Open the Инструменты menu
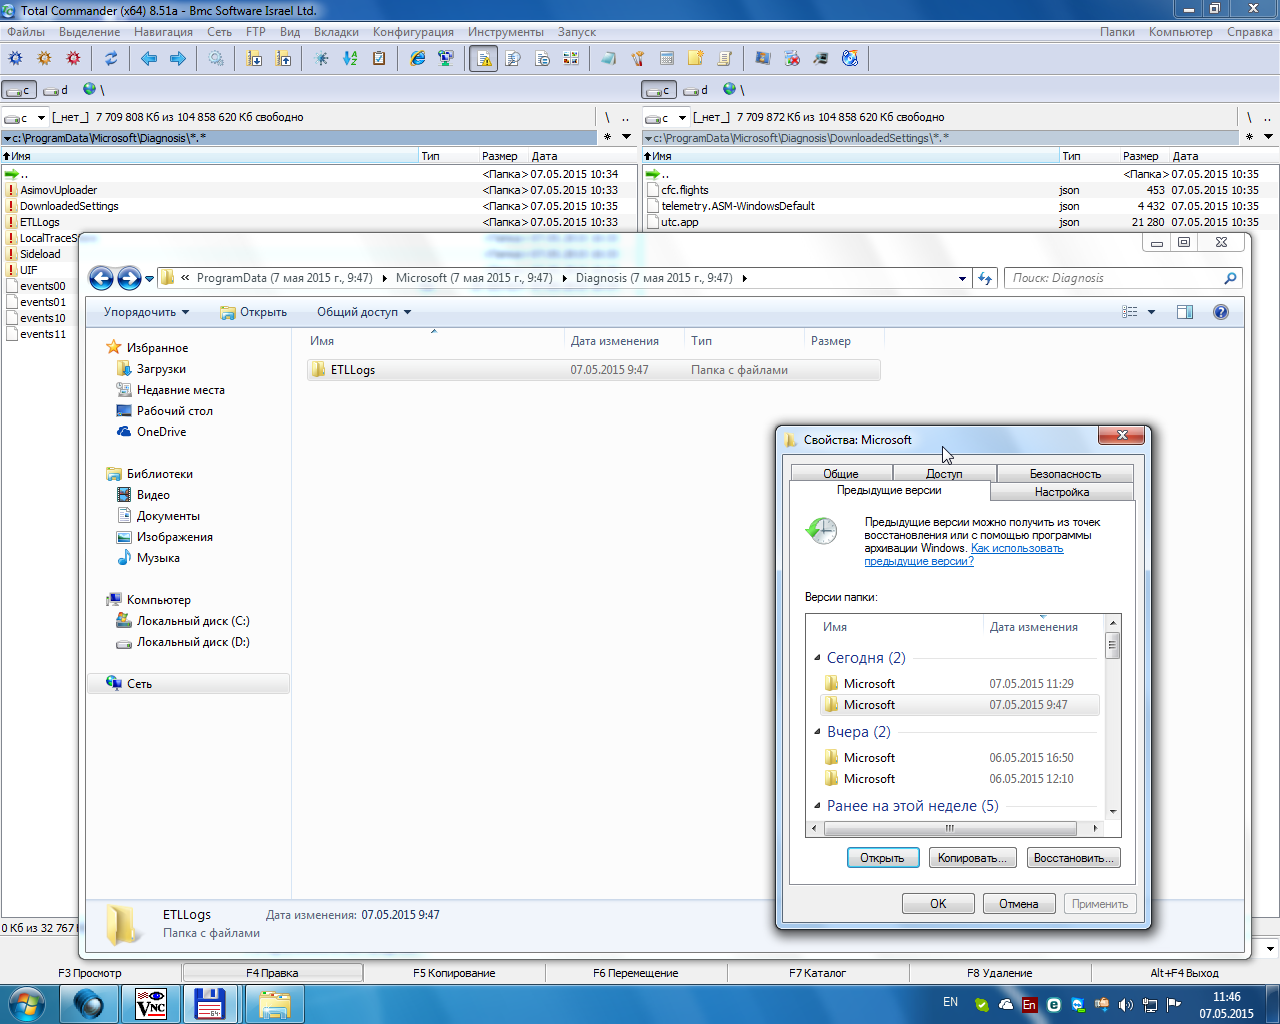The width and height of the screenshot is (1280, 1024). click(506, 32)
